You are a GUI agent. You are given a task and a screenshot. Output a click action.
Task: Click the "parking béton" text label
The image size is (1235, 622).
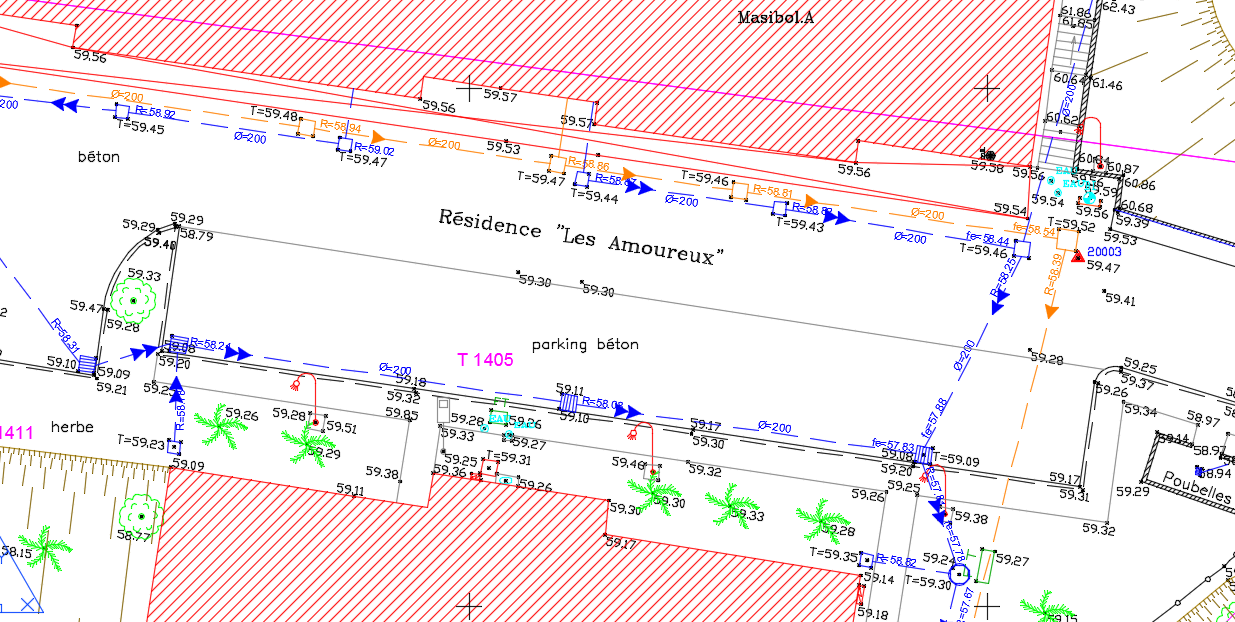(x=584, y=344)
